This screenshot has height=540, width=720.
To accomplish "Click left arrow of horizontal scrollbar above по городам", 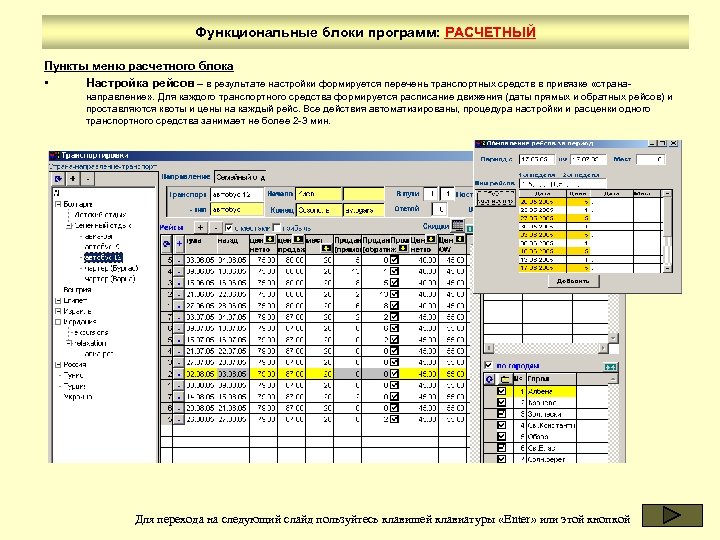I will (x=489, y=348).
